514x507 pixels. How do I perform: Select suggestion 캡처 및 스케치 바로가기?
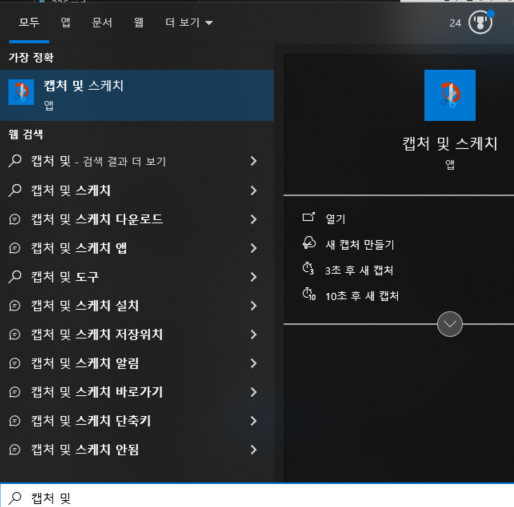click(137, 392)
